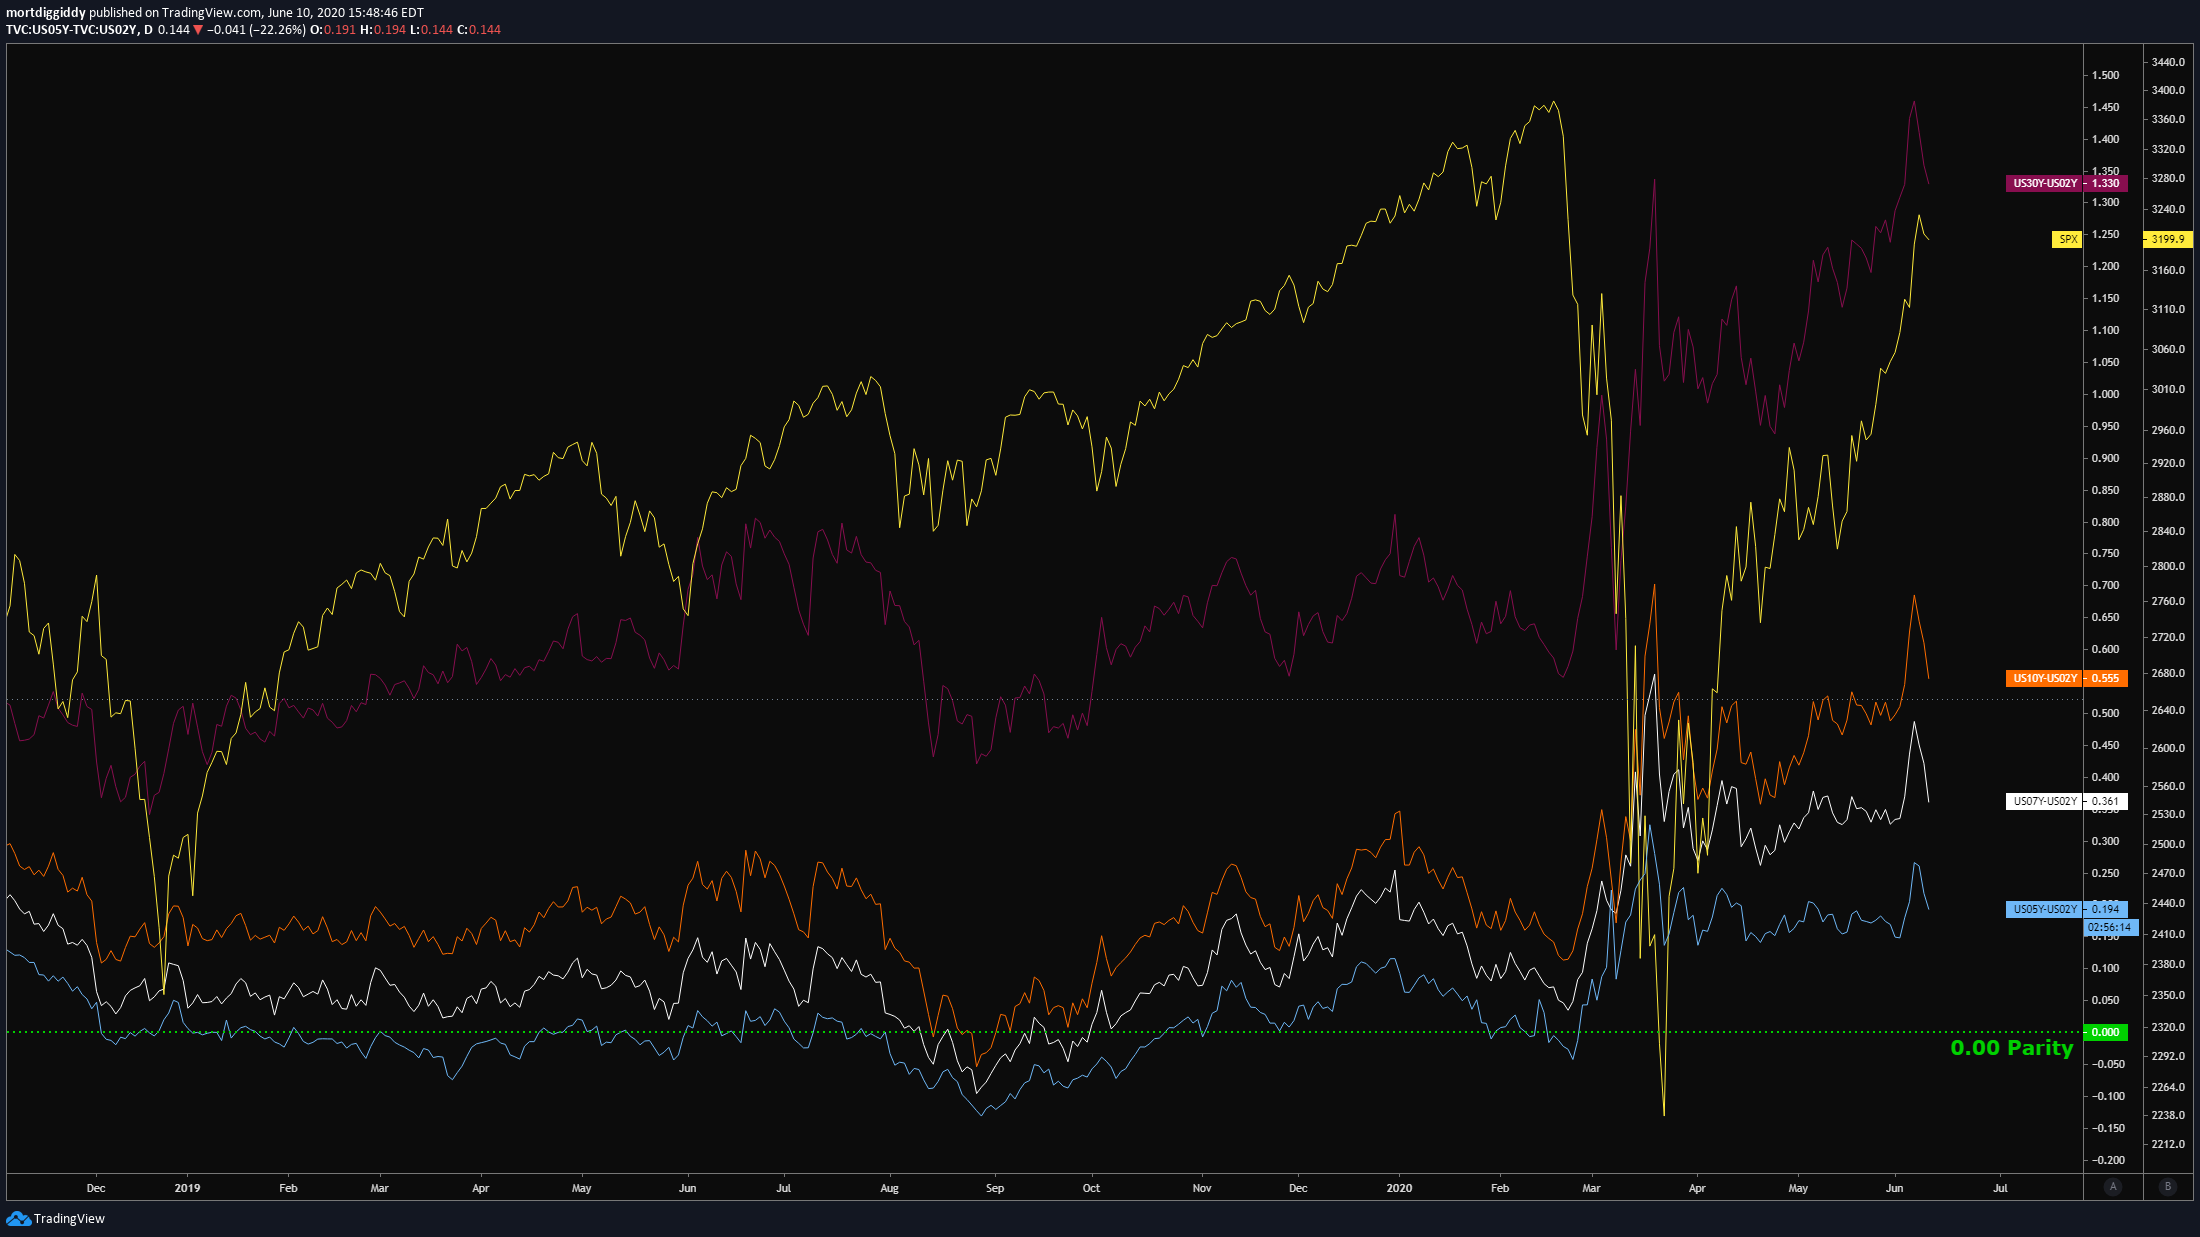Click the 2020 label on time axis
The image size is (2200, 1237).
(1399, 1188)
